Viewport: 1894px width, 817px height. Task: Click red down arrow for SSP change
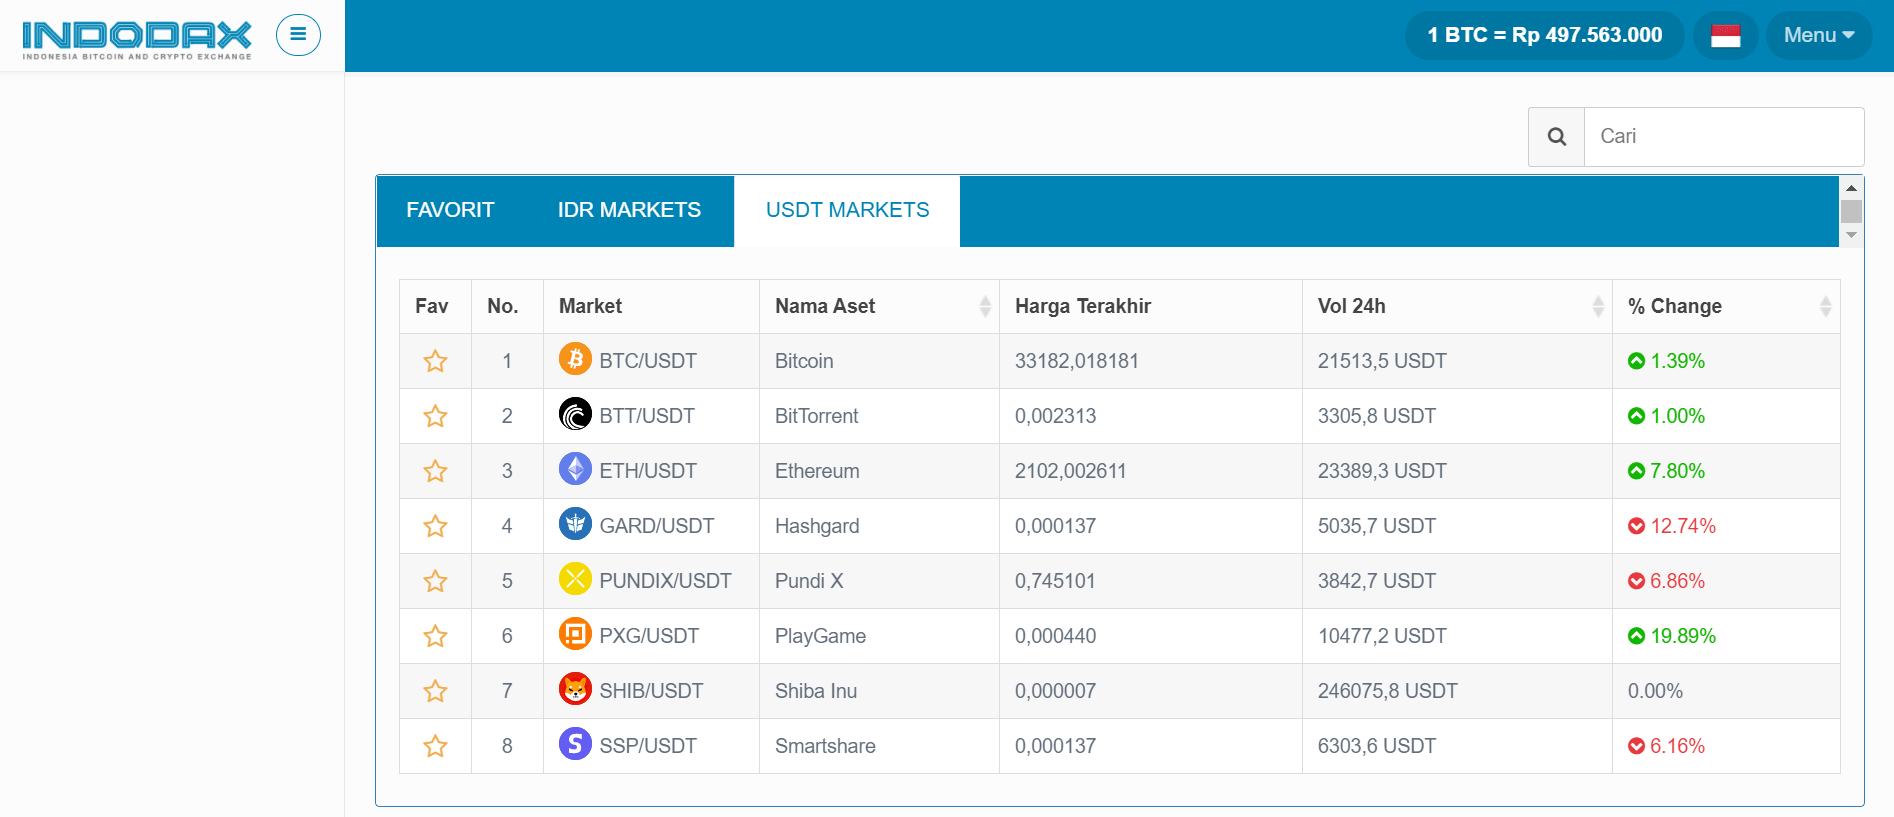[x=1636, y=746]
